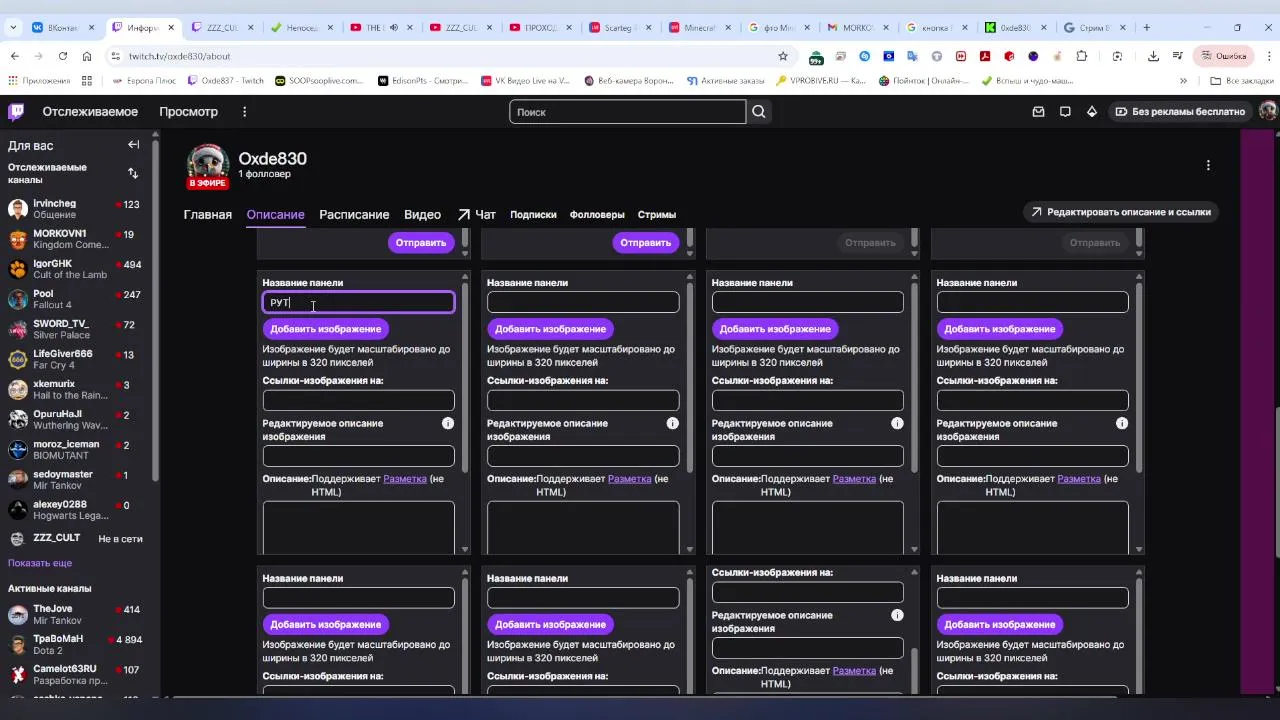Go back with browser back arrow
Screen dimensions: 1280x720
tap(14, 56)
